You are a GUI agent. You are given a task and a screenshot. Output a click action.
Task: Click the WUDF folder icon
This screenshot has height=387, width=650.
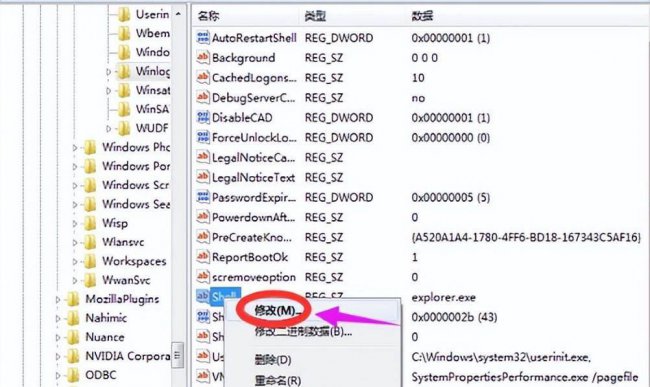pos(123,128)
